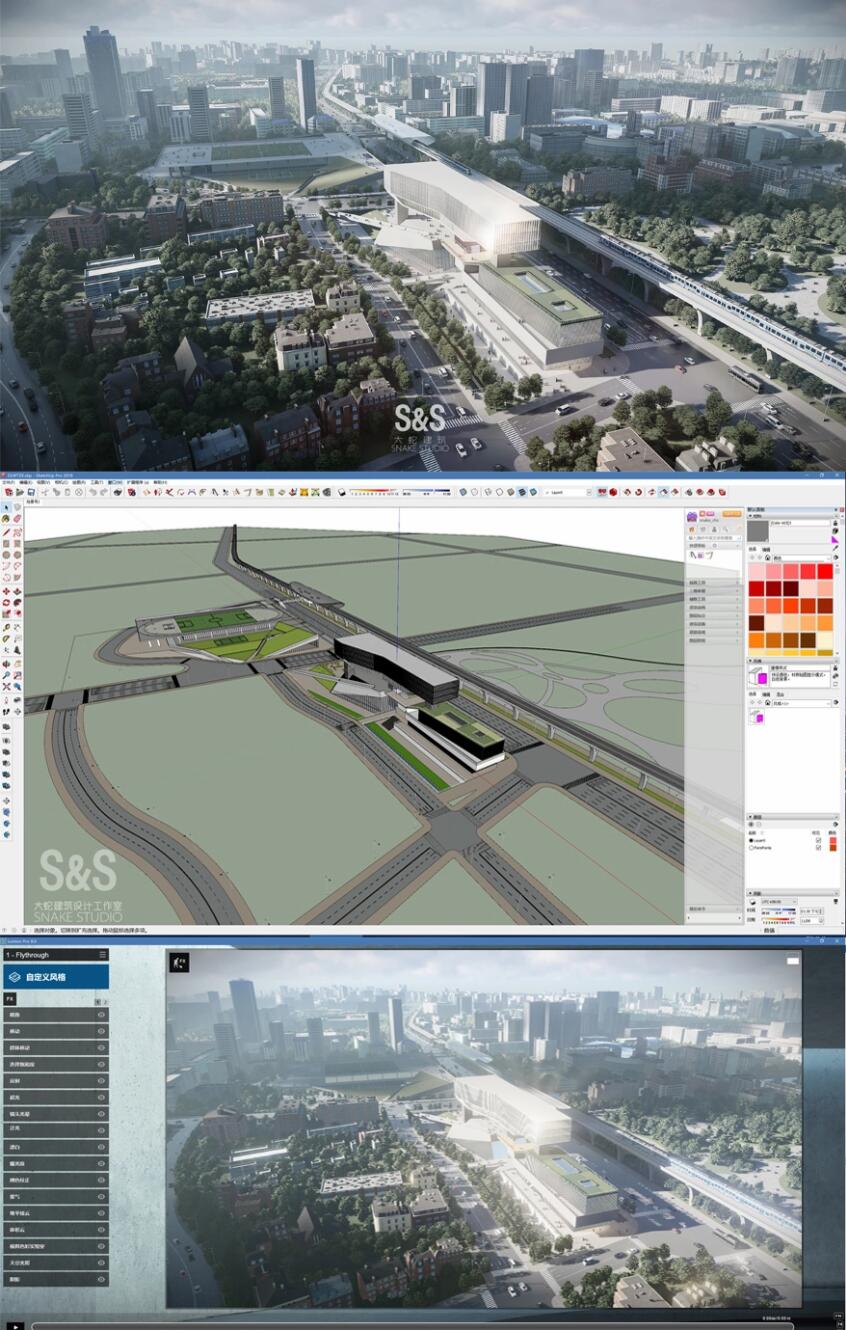This screenshot has width=846, height=1330.
Task: Uncheck Layer0 visibility checkbox
Action: (818, 840)
